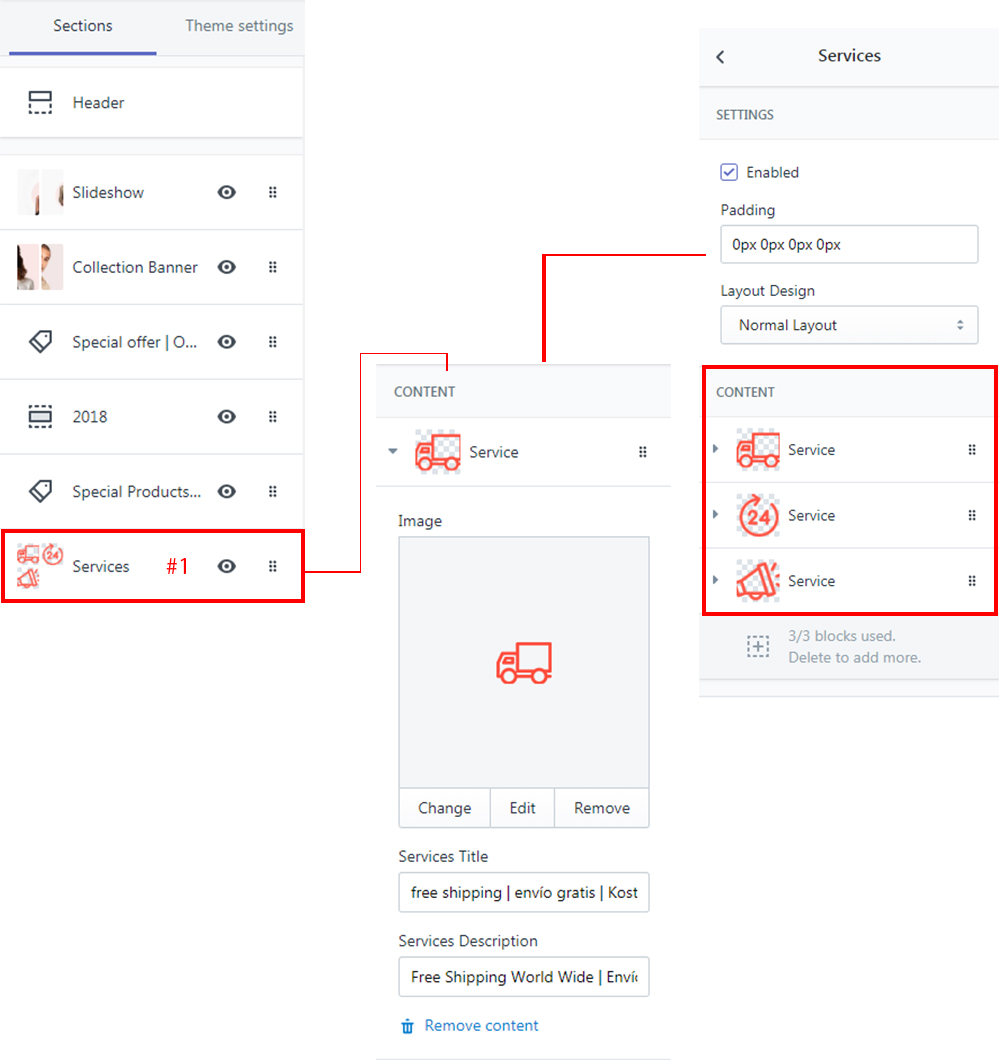Expand the first Service block in list
Screen dimensions: 999x1060
pyautogui.click(x=715, y=449)
